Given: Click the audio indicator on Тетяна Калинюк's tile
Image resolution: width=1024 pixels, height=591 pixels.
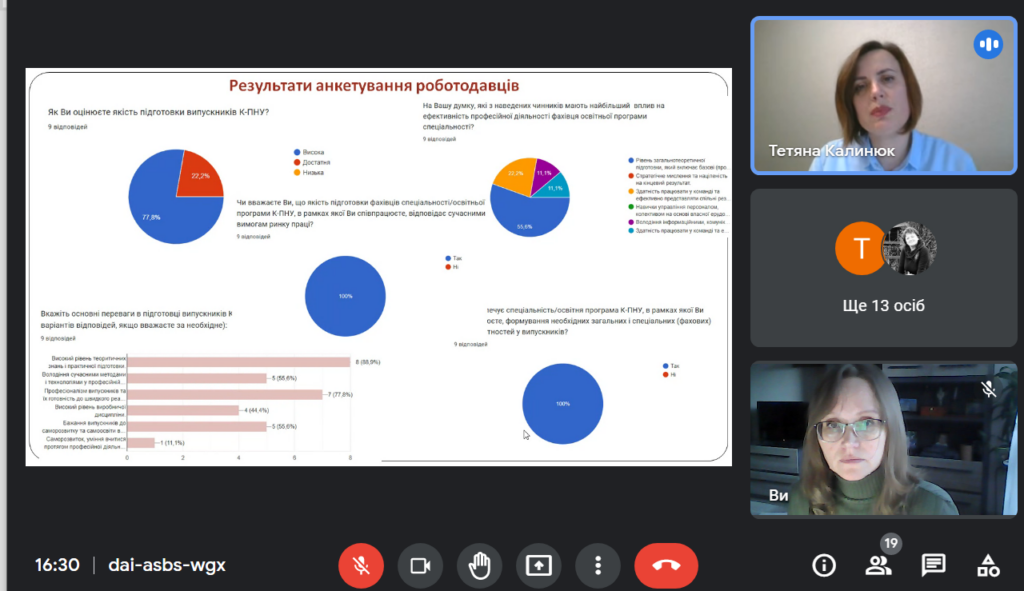Looking at the screenshot, I should coord(988,44).
